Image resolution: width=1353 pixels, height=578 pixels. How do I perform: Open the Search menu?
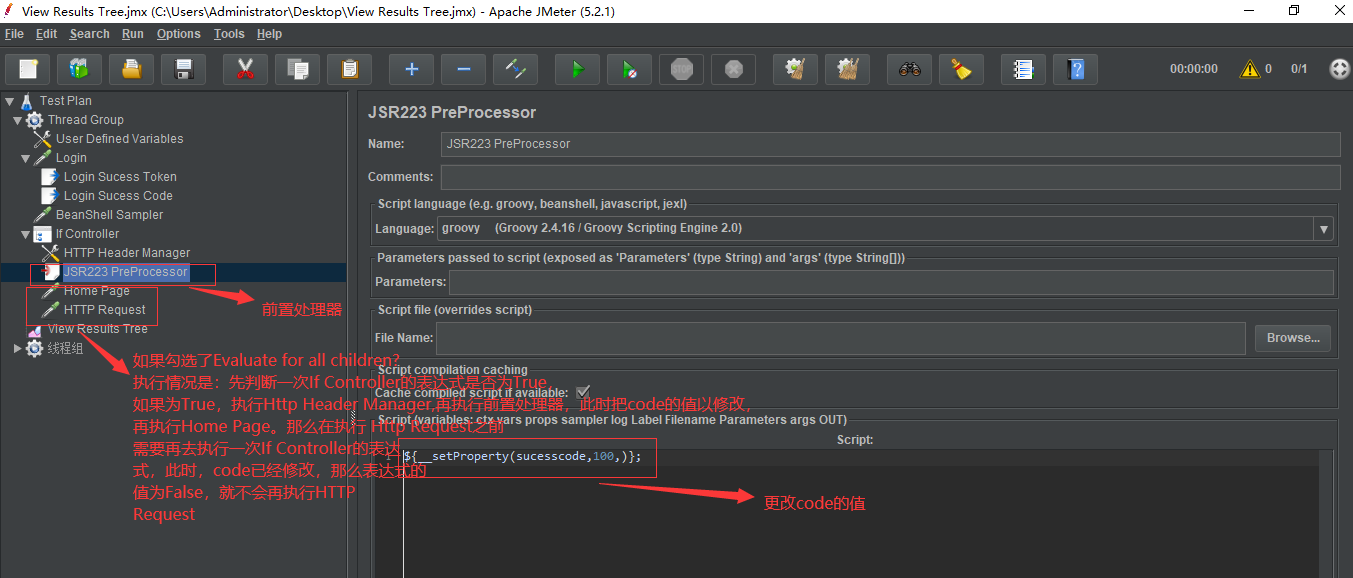coord(89,34)
